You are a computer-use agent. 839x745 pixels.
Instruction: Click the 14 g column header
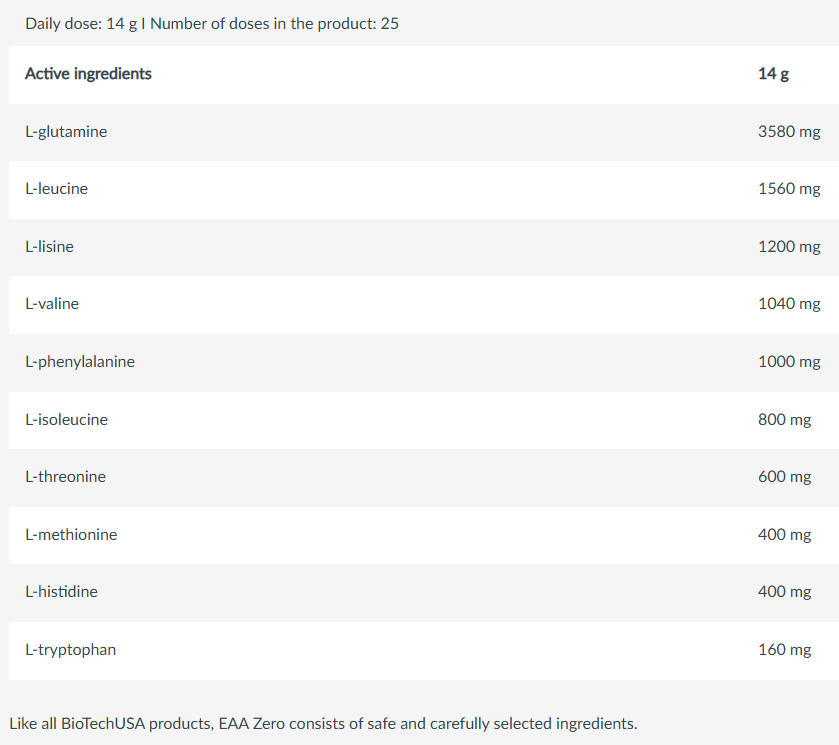click(x=773, y=74)
